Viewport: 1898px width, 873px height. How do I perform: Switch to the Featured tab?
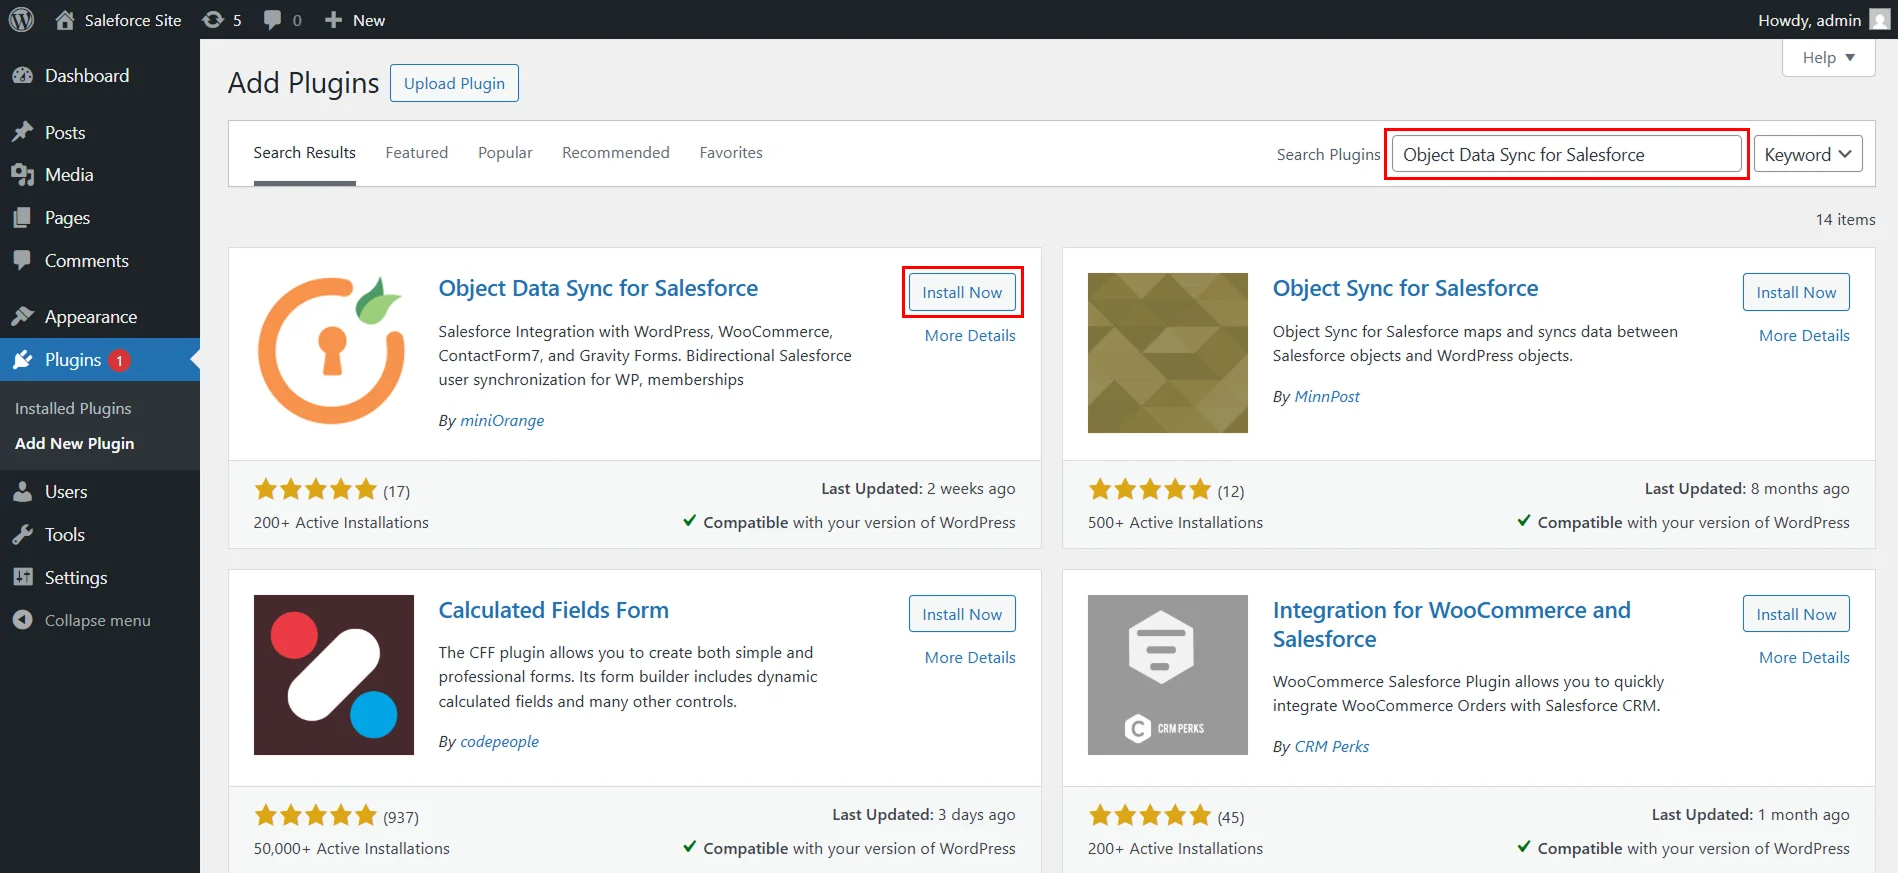416,153
